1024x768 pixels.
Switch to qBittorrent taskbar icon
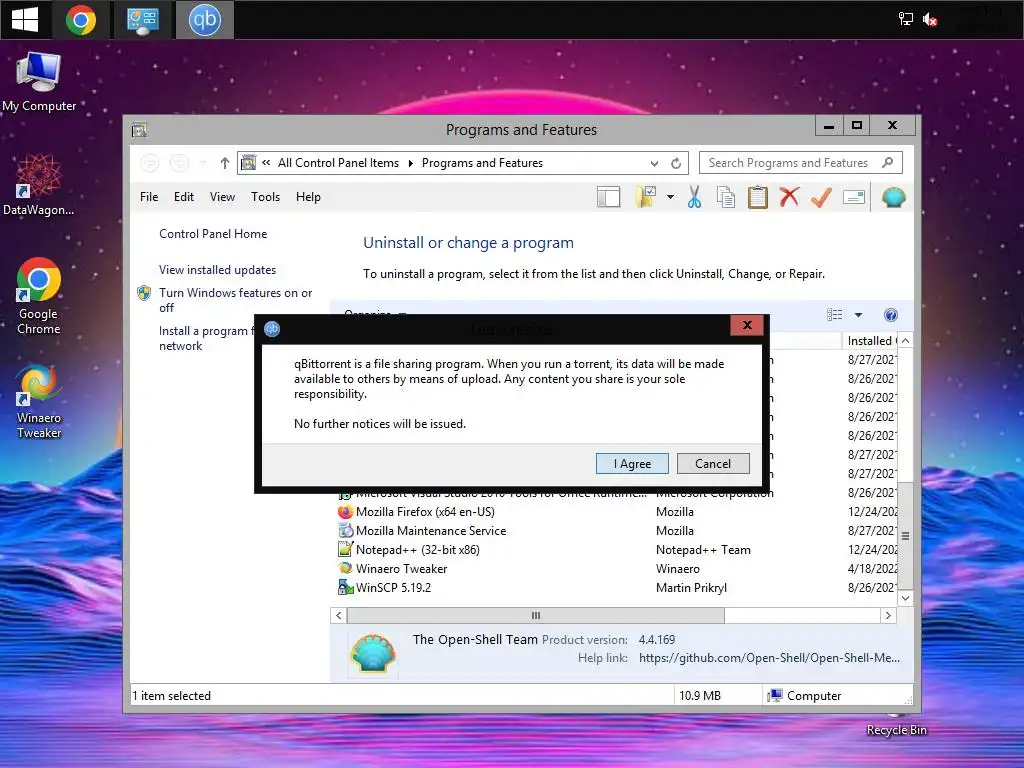204,20
